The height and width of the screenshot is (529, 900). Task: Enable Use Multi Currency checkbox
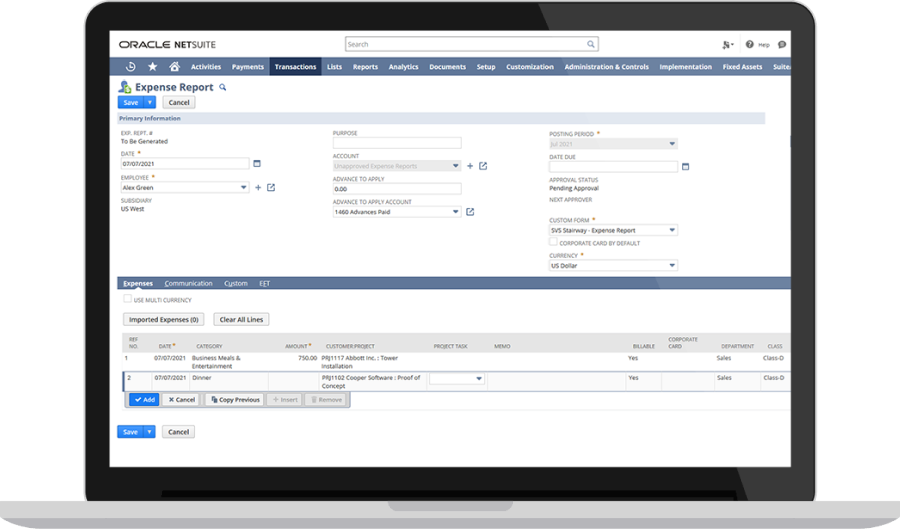click(x=127, y=299)
